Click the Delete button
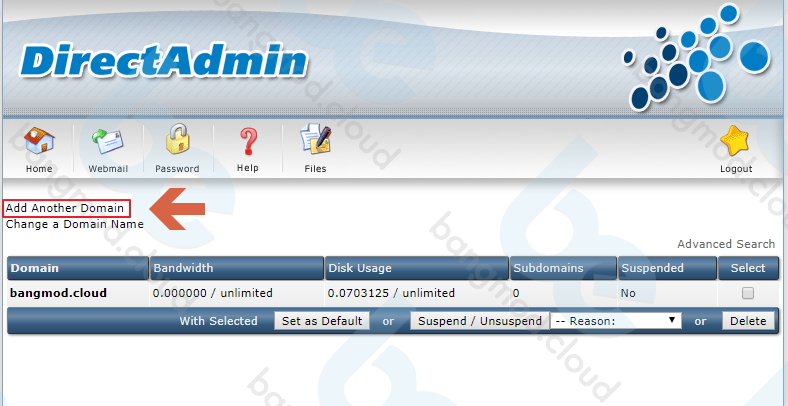788x406 pixels. 748,321
